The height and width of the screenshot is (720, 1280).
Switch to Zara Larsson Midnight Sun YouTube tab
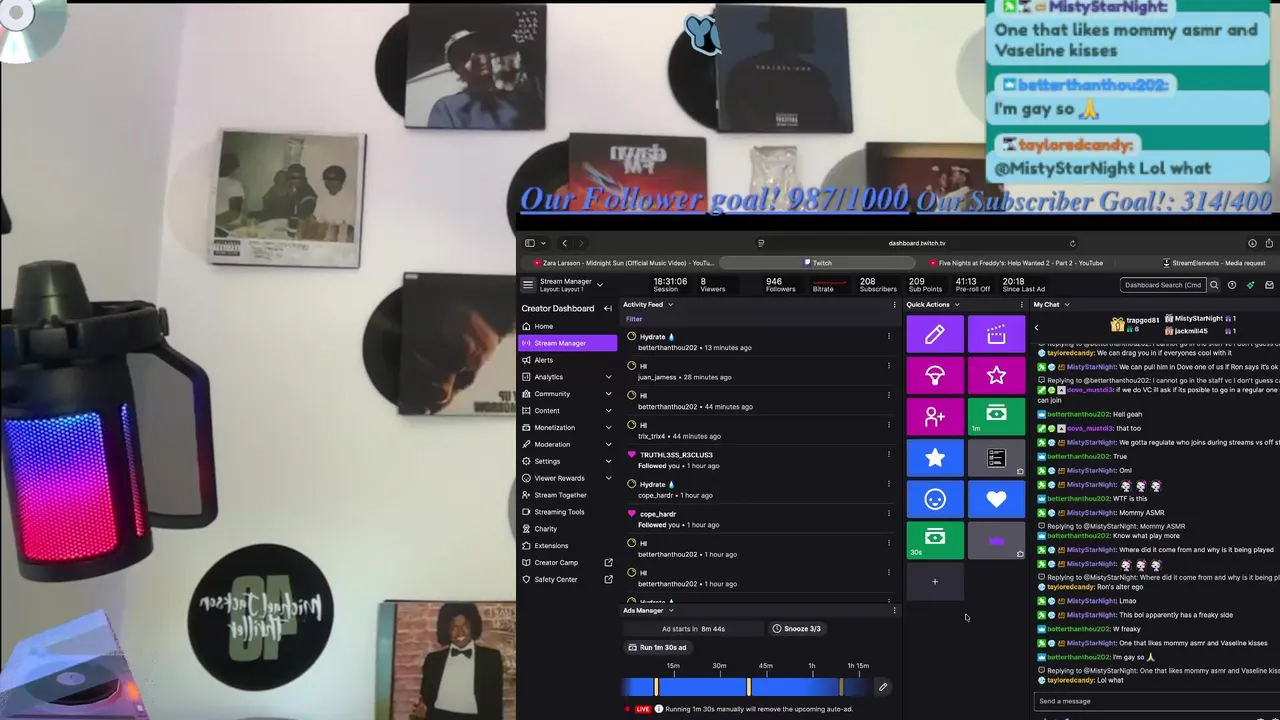click(624, 263)
